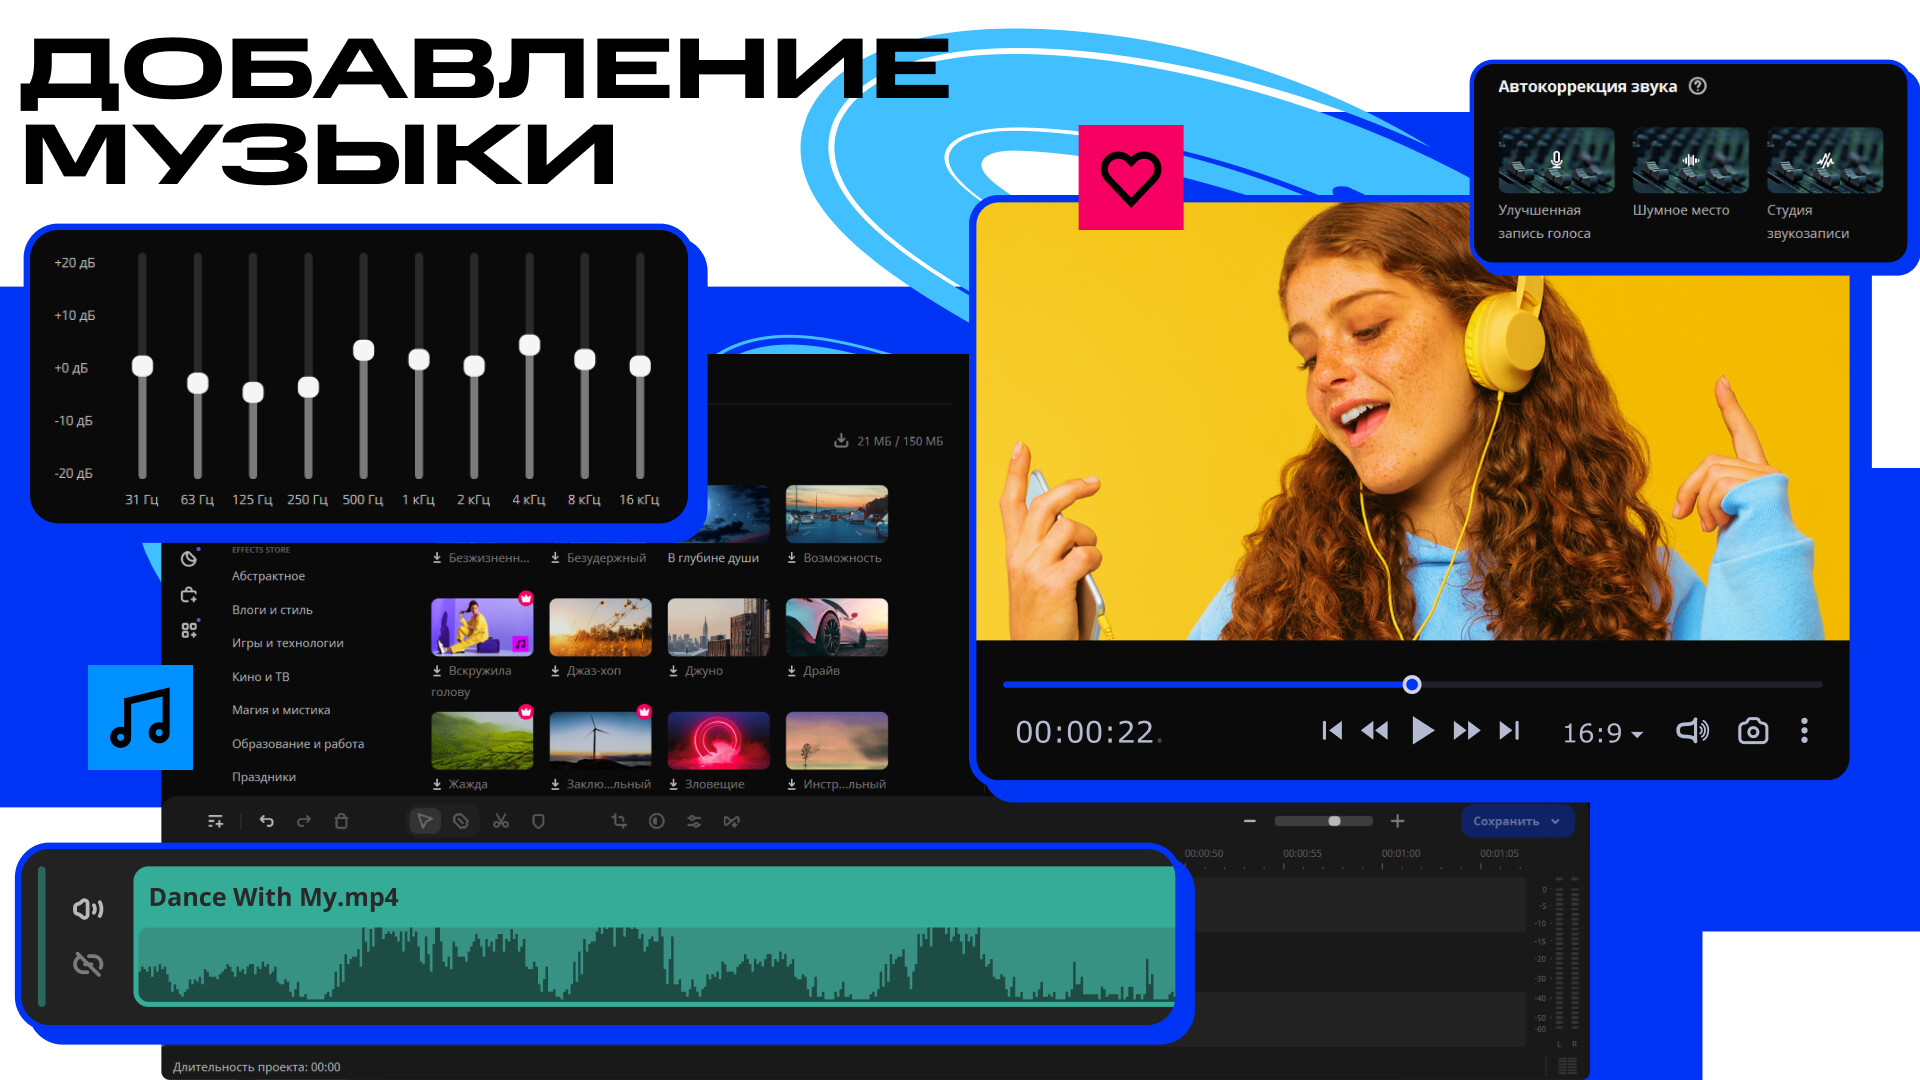Open the player three-dot options menu
This screenshot has width=1920, height=1080.
click(1804, 731)
